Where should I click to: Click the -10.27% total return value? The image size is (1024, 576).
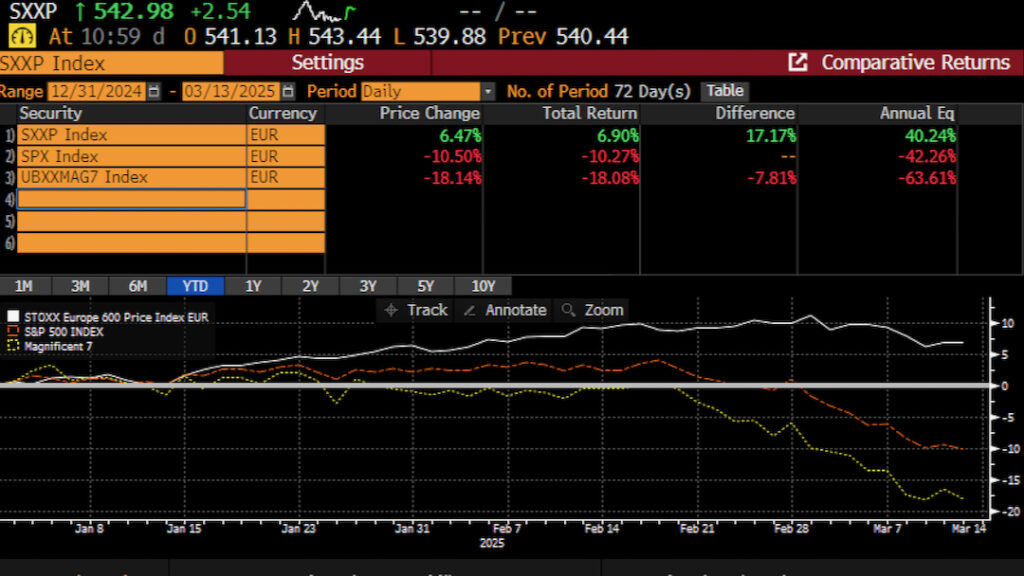(610, 157)
